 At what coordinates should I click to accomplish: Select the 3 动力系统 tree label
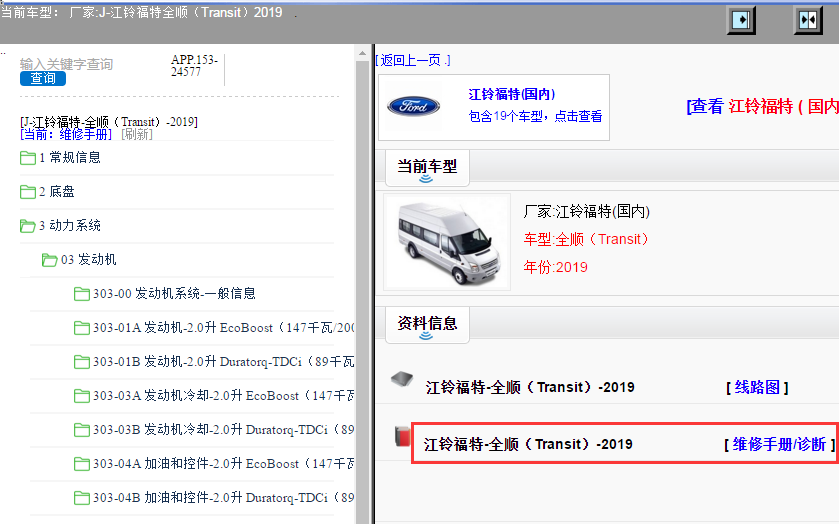(x=70, y=225)
